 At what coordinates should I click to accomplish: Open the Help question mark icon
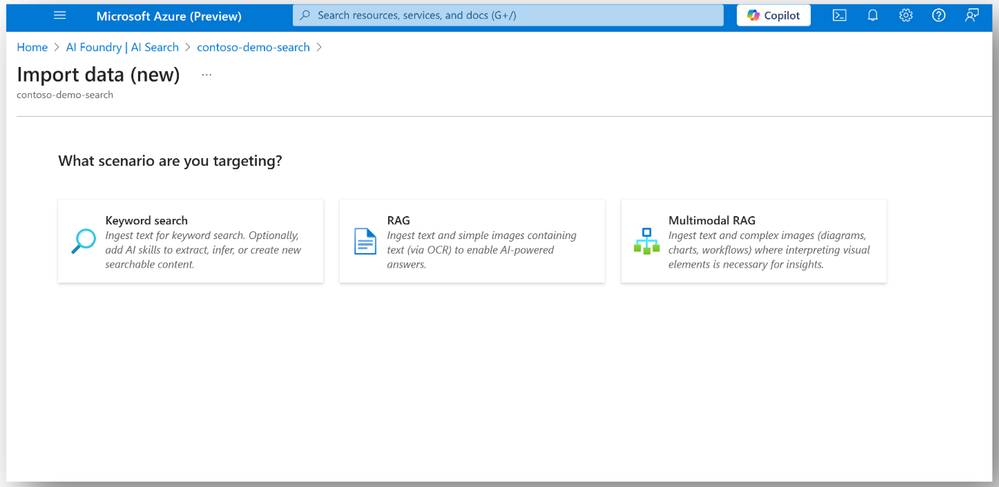pyautogui.click(x=938, y=16)
